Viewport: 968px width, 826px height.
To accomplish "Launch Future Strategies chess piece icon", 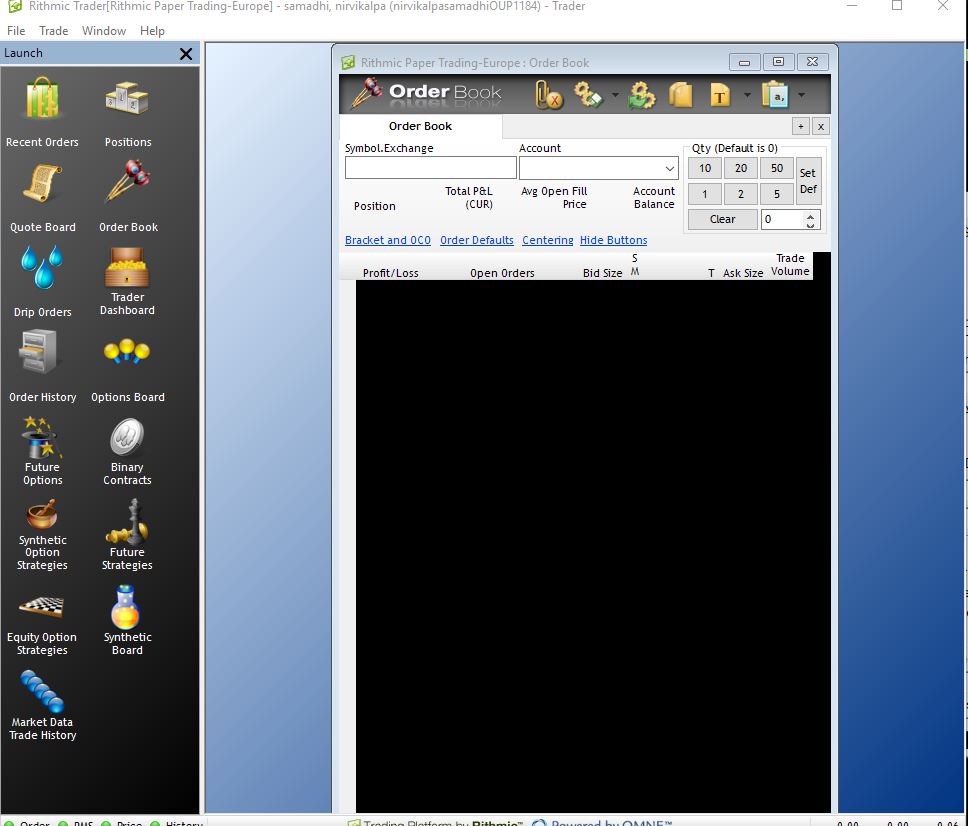I will click(x=127, y=536).
